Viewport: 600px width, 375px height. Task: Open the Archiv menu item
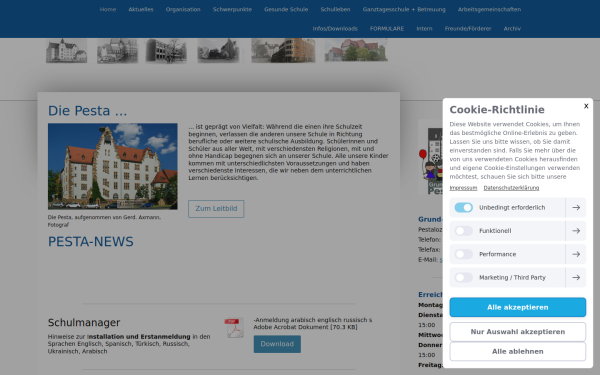[512, 29]
